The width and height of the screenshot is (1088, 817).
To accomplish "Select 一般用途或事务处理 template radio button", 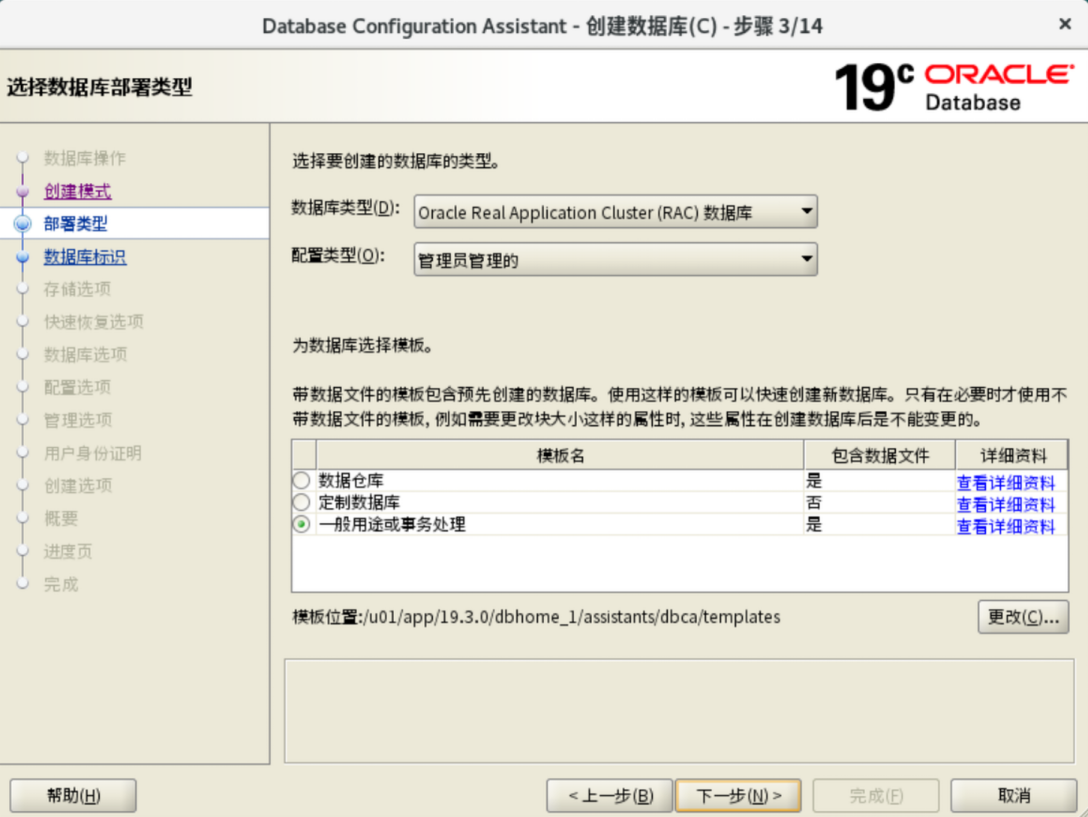I will tap(302, 525).
